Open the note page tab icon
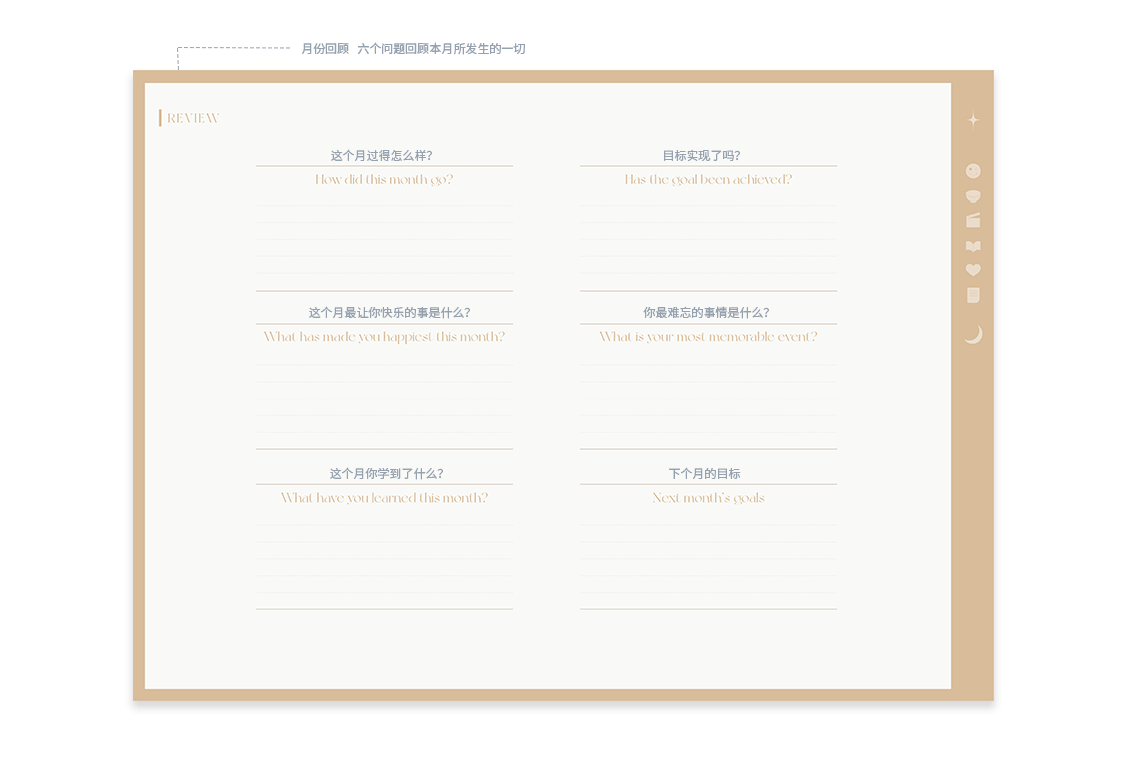 (973, 295)
